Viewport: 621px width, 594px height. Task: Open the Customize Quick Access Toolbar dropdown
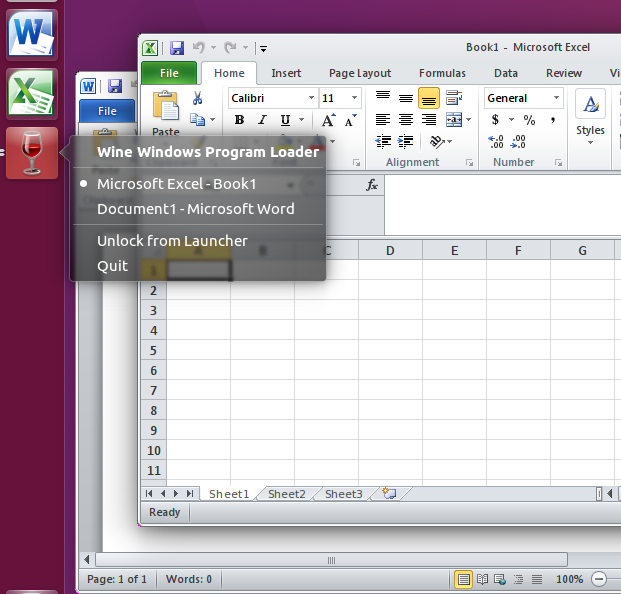(x=263, y=49)
